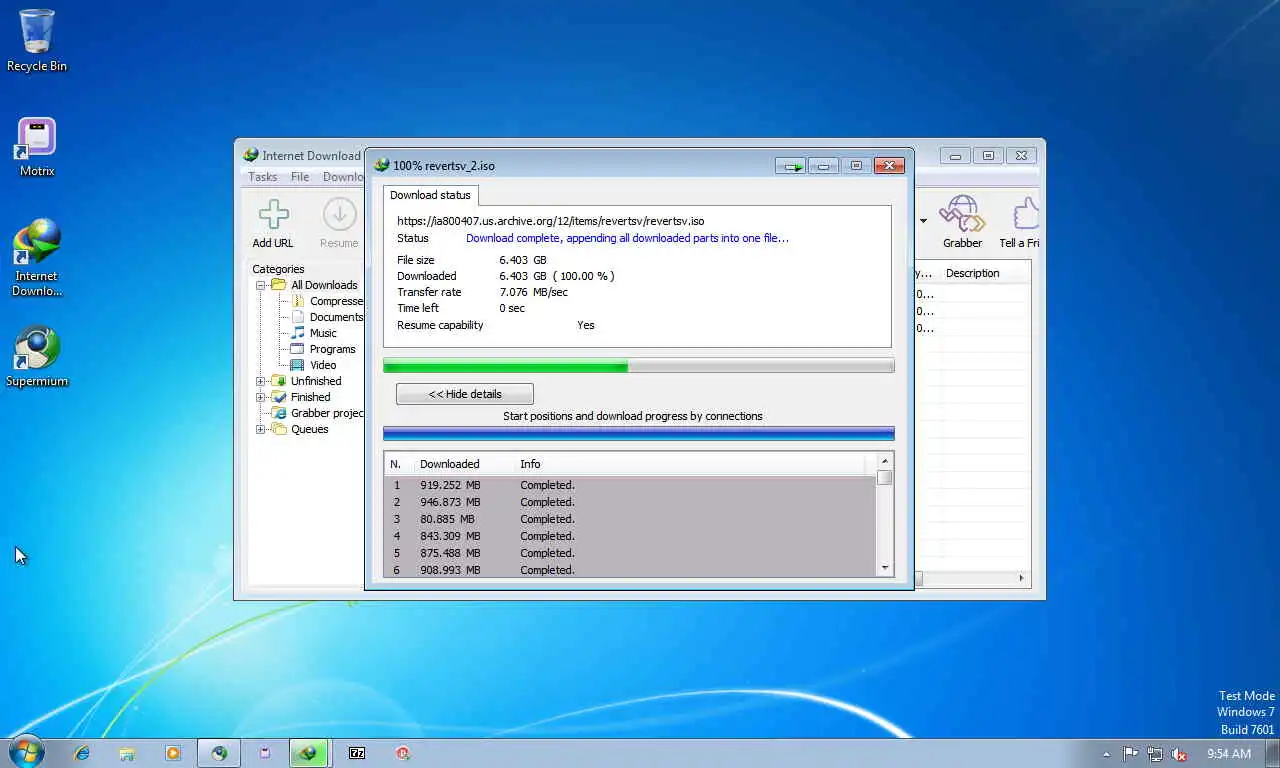The image size is (1280, 768).
Task: Expand the Unfinished category node
Action: [261, 381]
